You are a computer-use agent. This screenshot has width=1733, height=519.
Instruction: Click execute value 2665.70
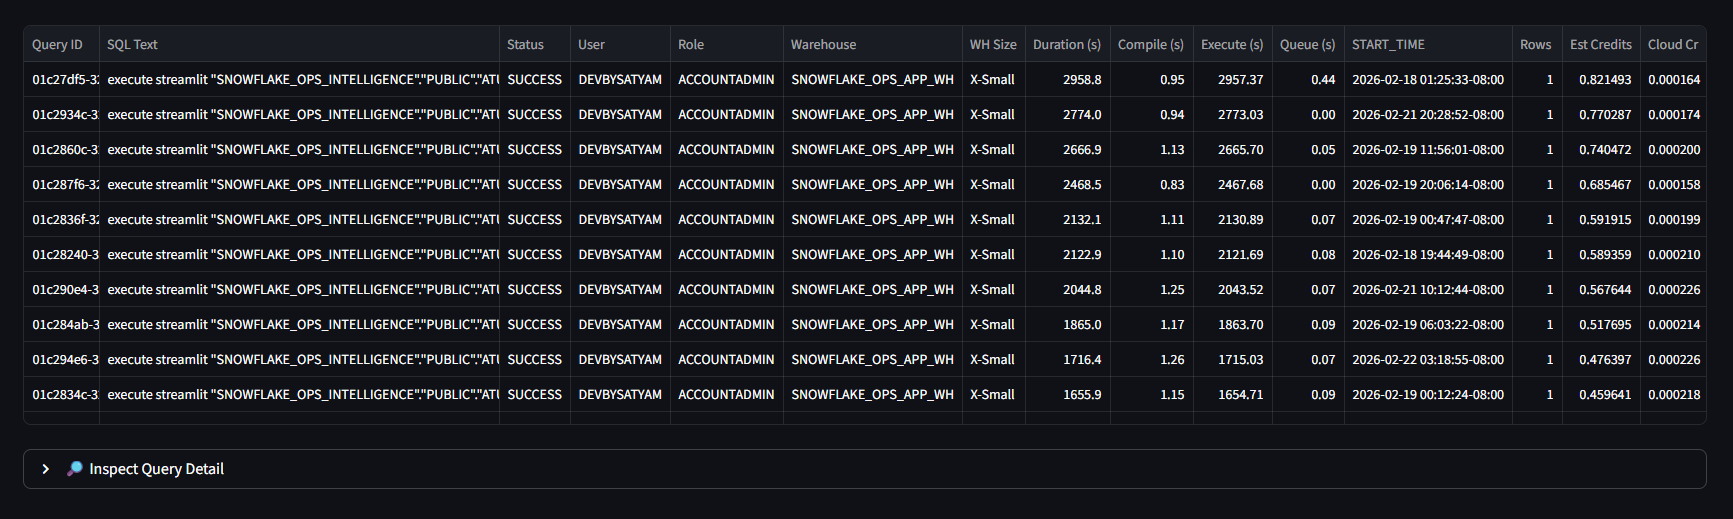point(1240,150)
